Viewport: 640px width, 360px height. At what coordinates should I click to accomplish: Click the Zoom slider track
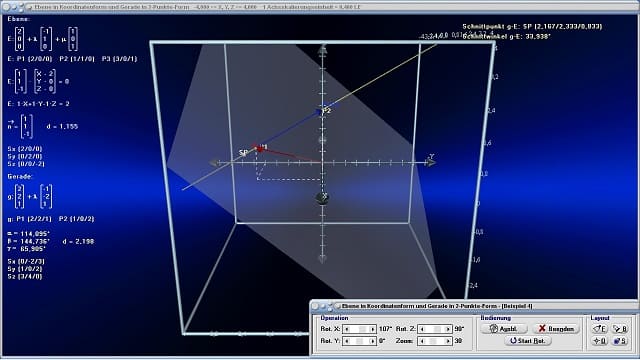tap(435, 341)
